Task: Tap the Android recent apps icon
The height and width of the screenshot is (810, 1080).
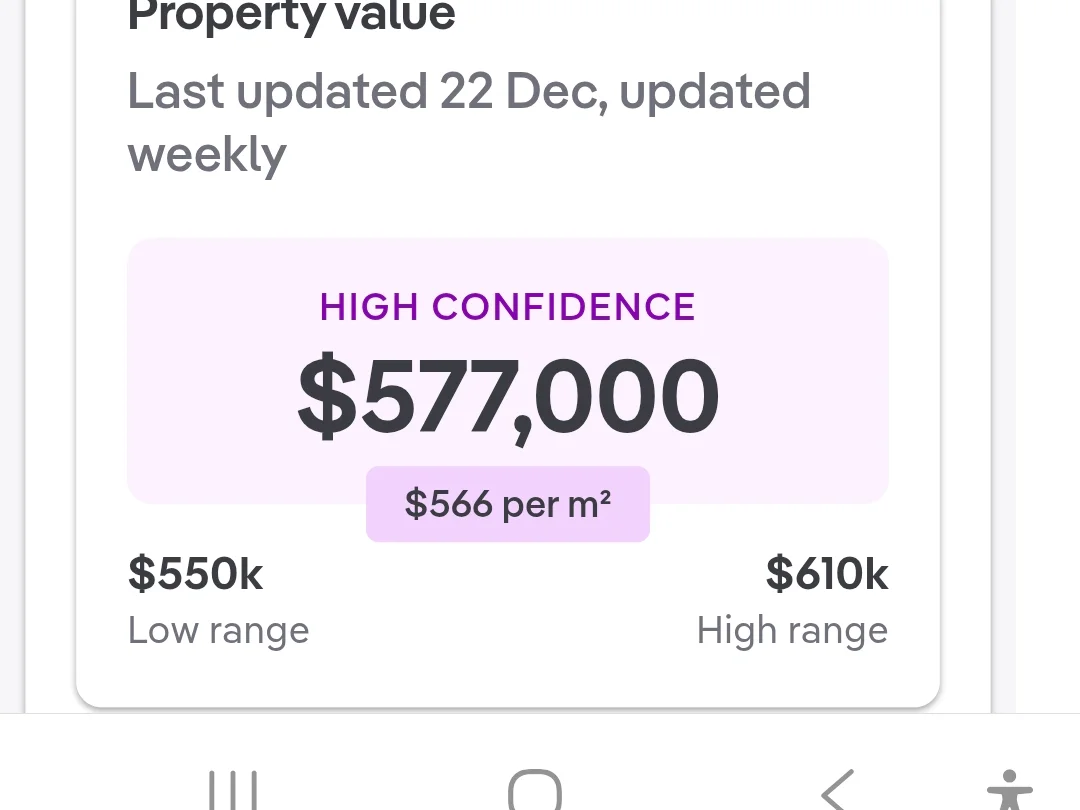Action: click(x=232, y=790)
